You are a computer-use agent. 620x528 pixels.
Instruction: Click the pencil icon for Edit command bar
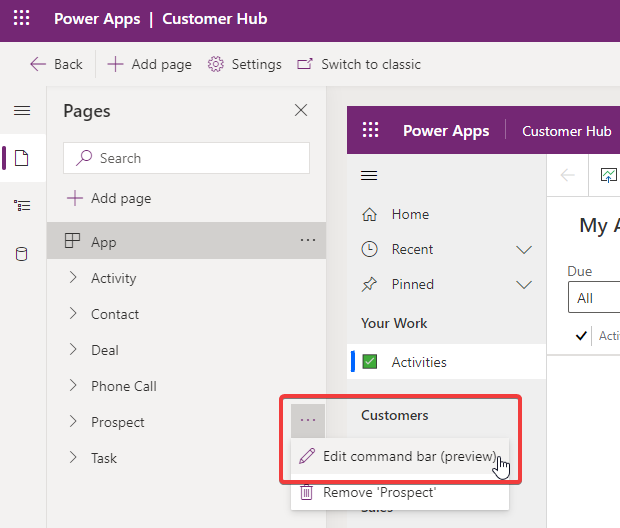pyautogui.click(x=307, y=456)
